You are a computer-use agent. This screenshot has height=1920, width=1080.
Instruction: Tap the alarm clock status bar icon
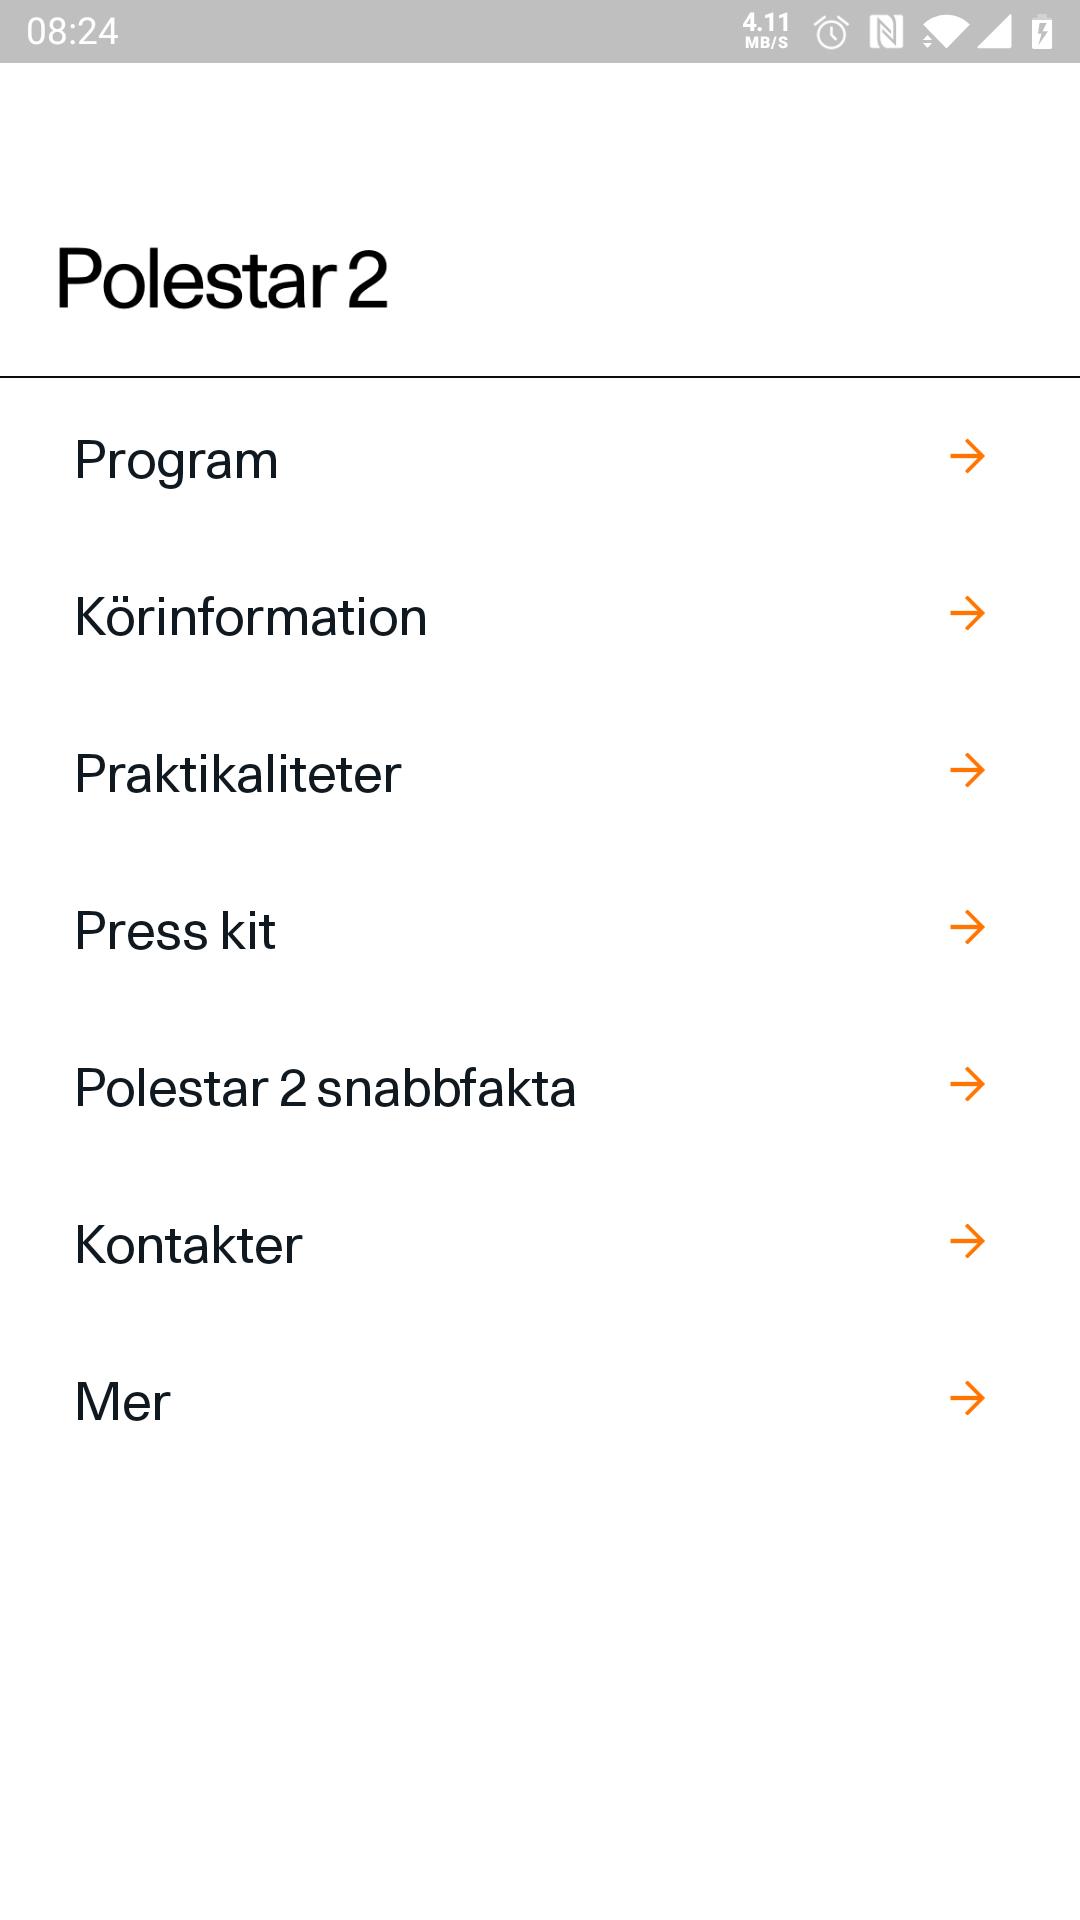coord(831,33)
